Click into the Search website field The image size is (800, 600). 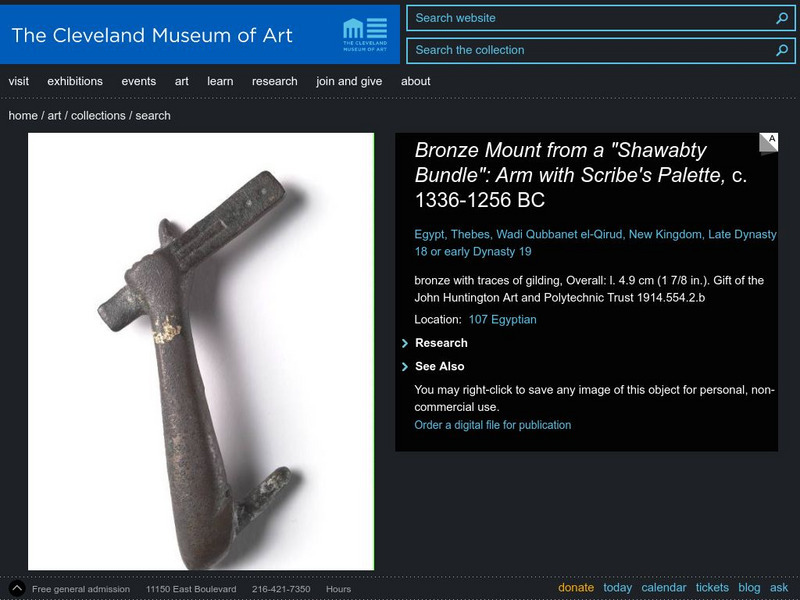pos(590,18)
